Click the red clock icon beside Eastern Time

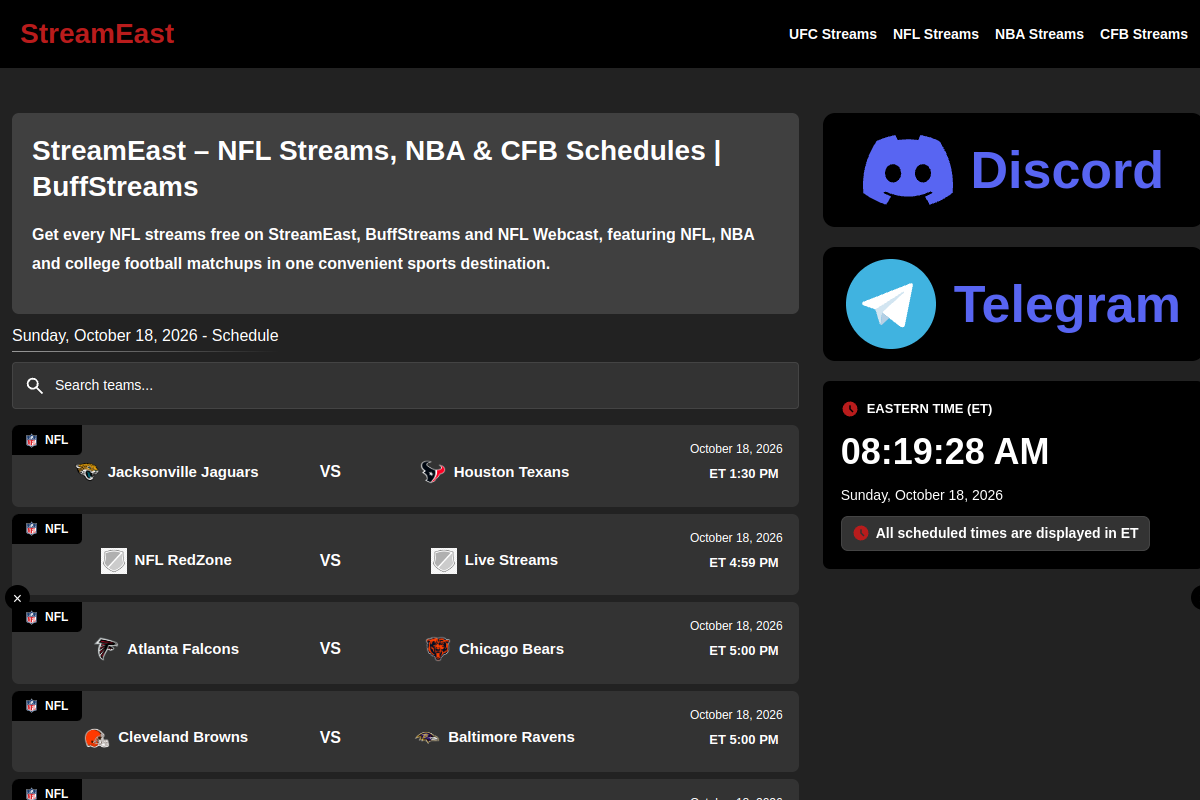(850, 409)
